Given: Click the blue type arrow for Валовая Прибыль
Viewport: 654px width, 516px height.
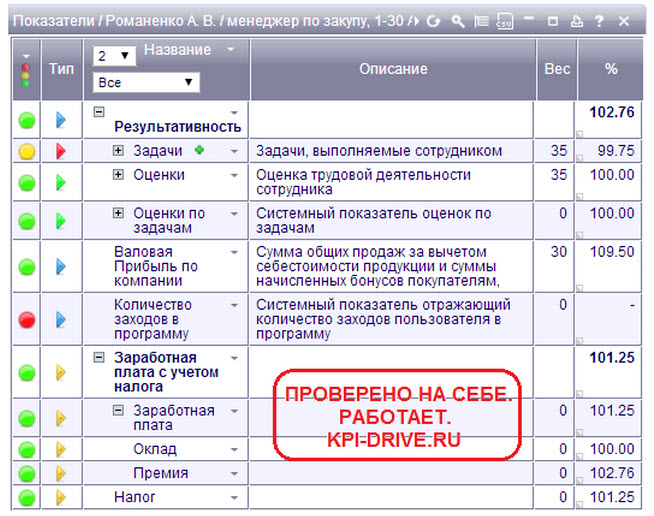Looking at the screenshot, I should (61, 266).
